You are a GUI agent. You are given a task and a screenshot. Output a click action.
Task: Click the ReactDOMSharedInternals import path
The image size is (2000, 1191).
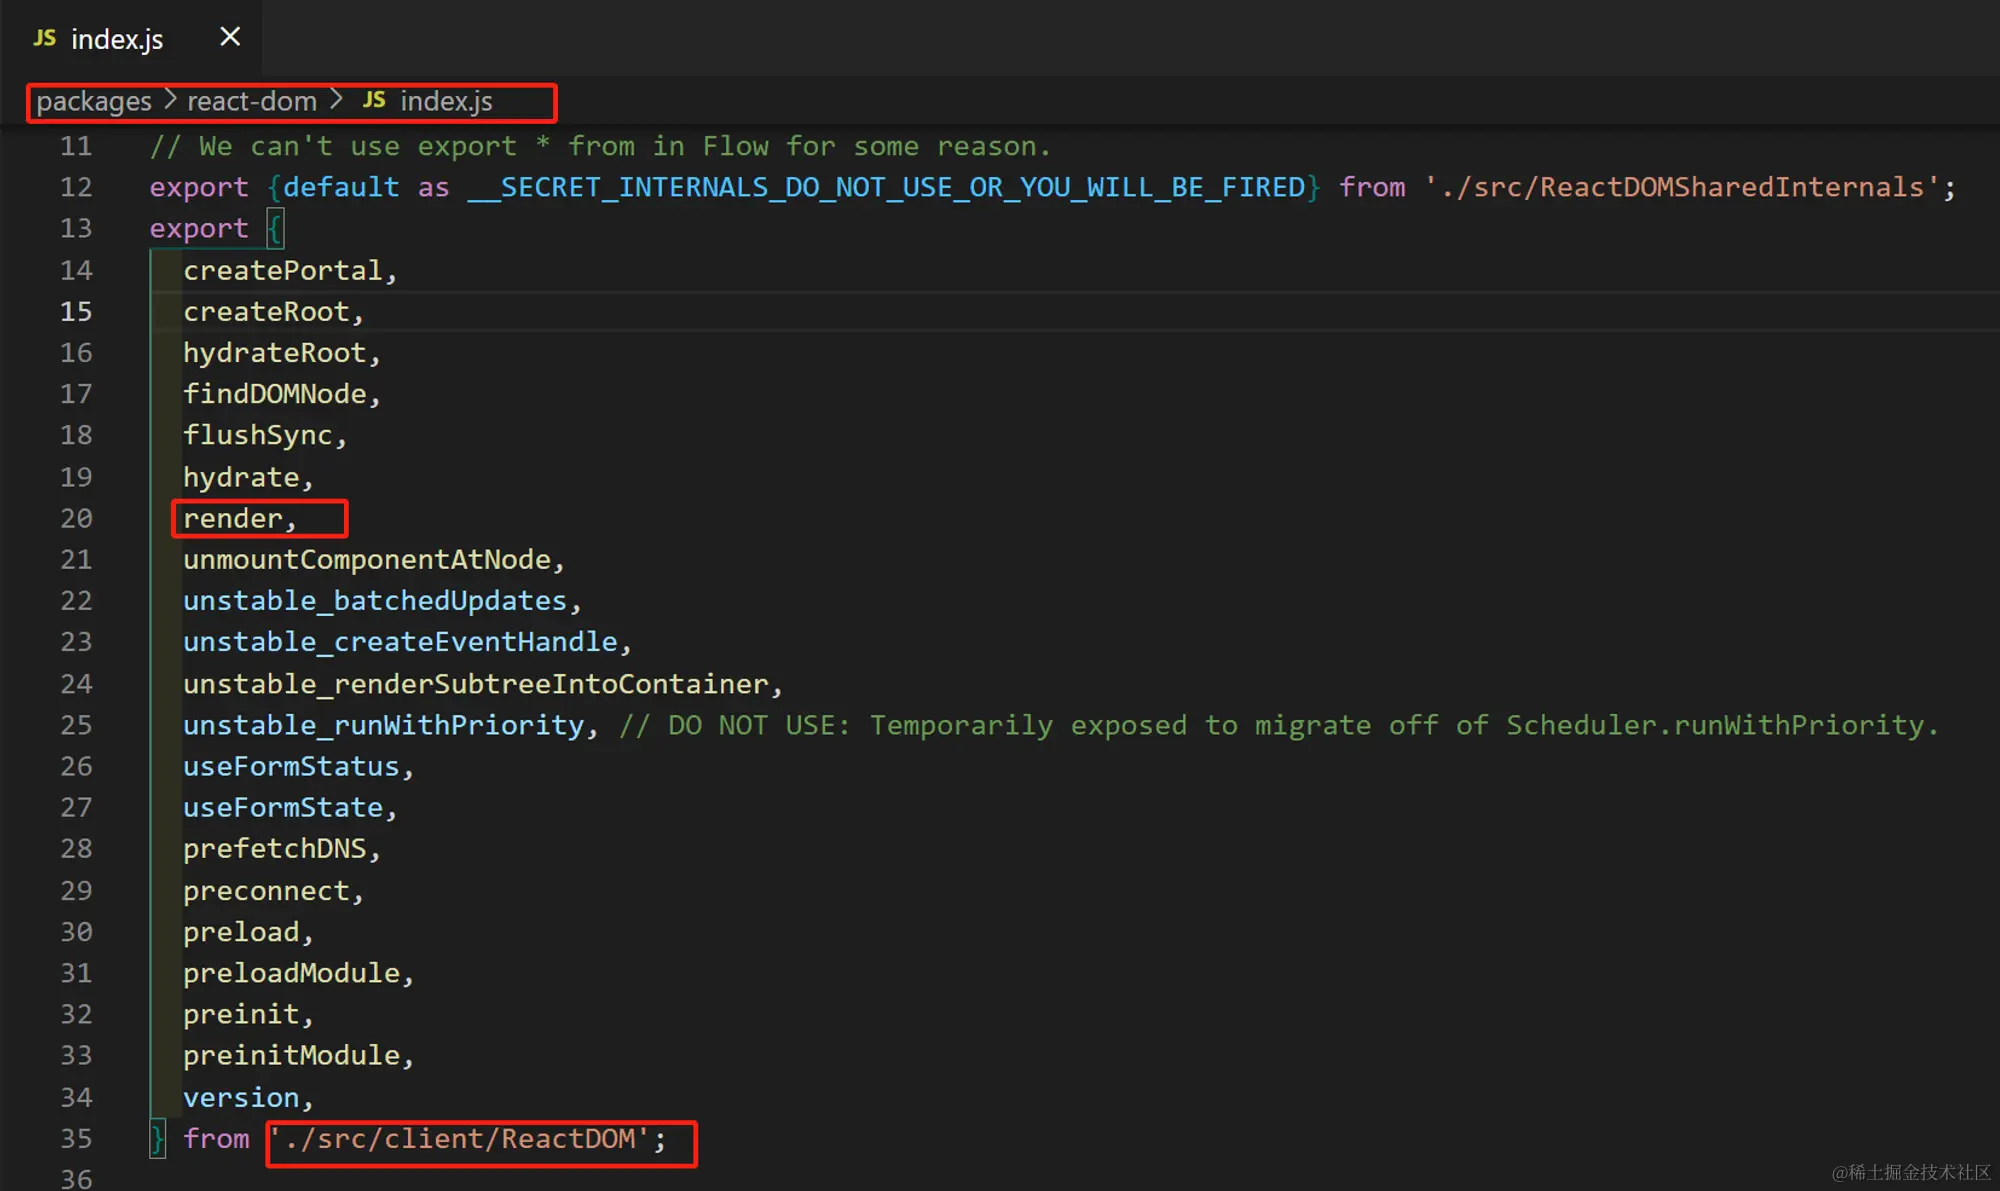click(1680, 188)
